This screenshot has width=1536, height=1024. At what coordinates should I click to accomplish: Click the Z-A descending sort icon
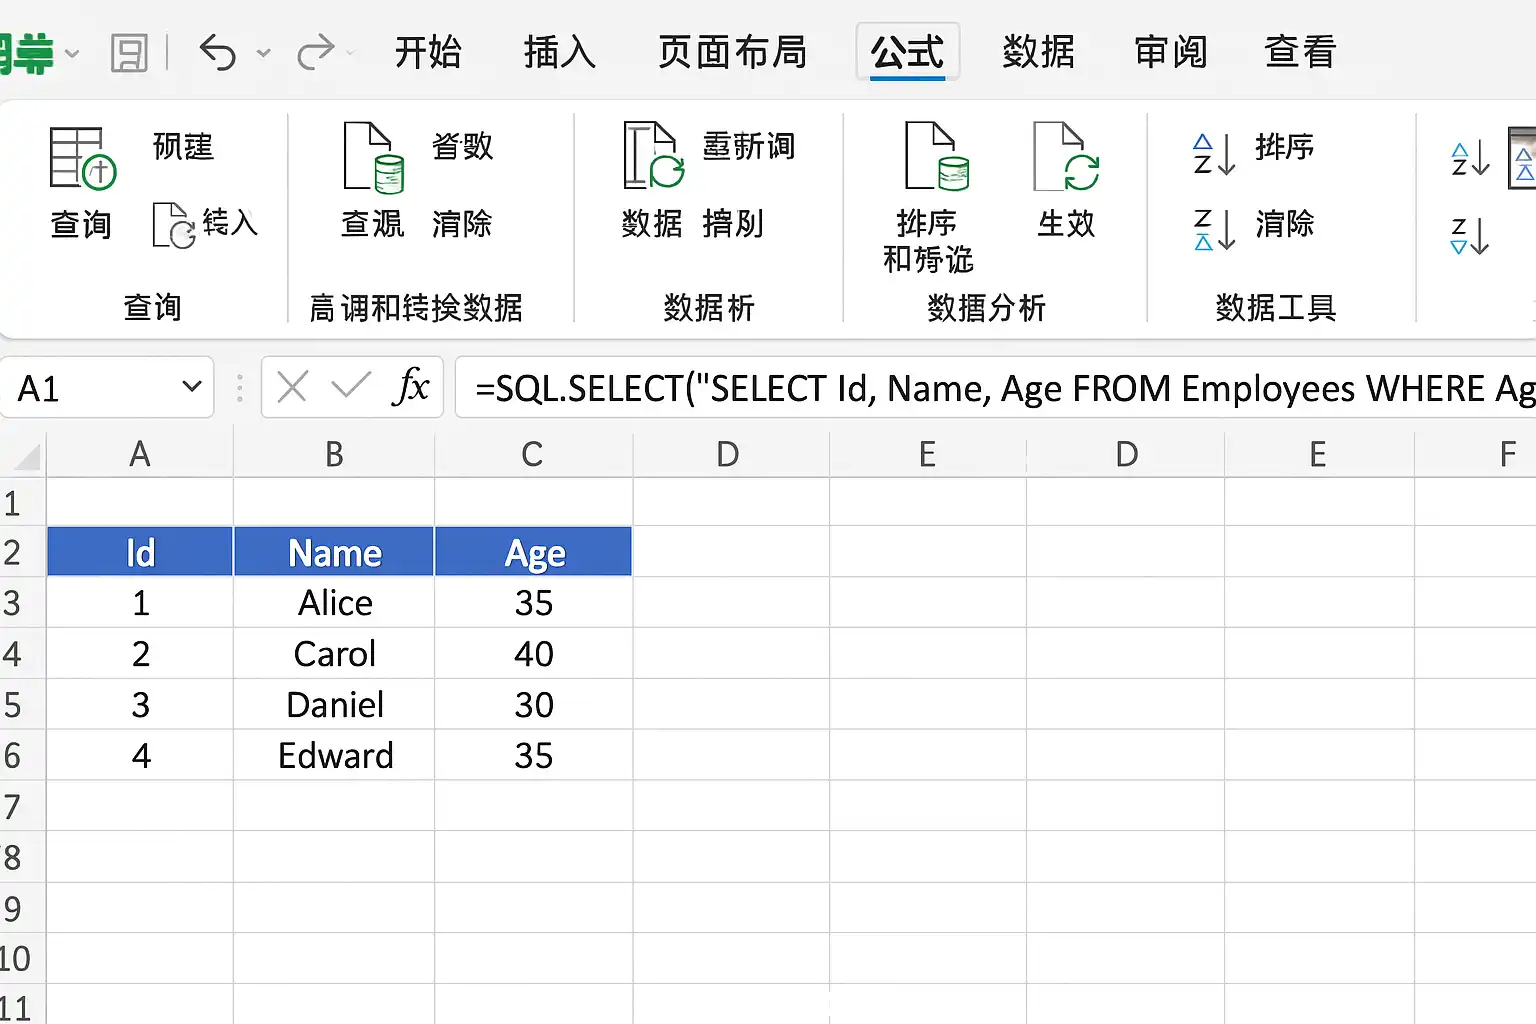[x=1214, y=229]
